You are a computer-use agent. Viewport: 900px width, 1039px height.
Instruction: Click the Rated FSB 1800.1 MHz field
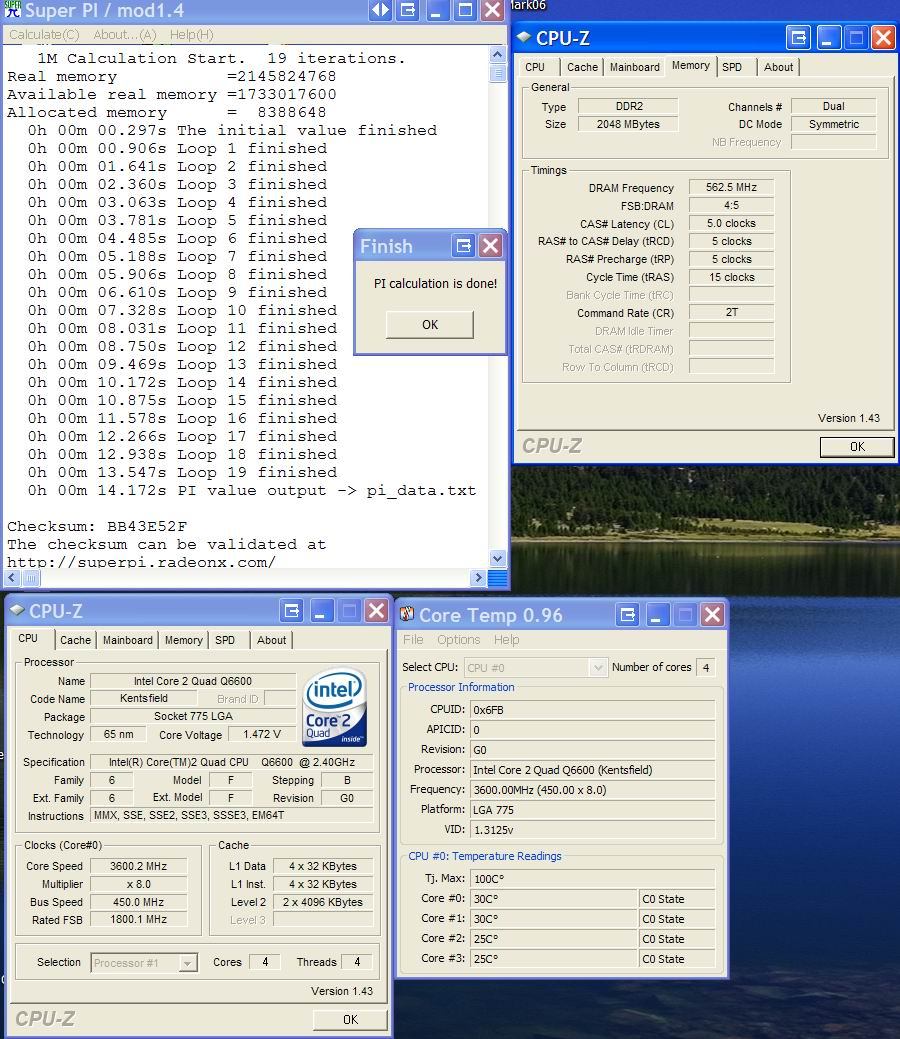(x=139, y=919)
